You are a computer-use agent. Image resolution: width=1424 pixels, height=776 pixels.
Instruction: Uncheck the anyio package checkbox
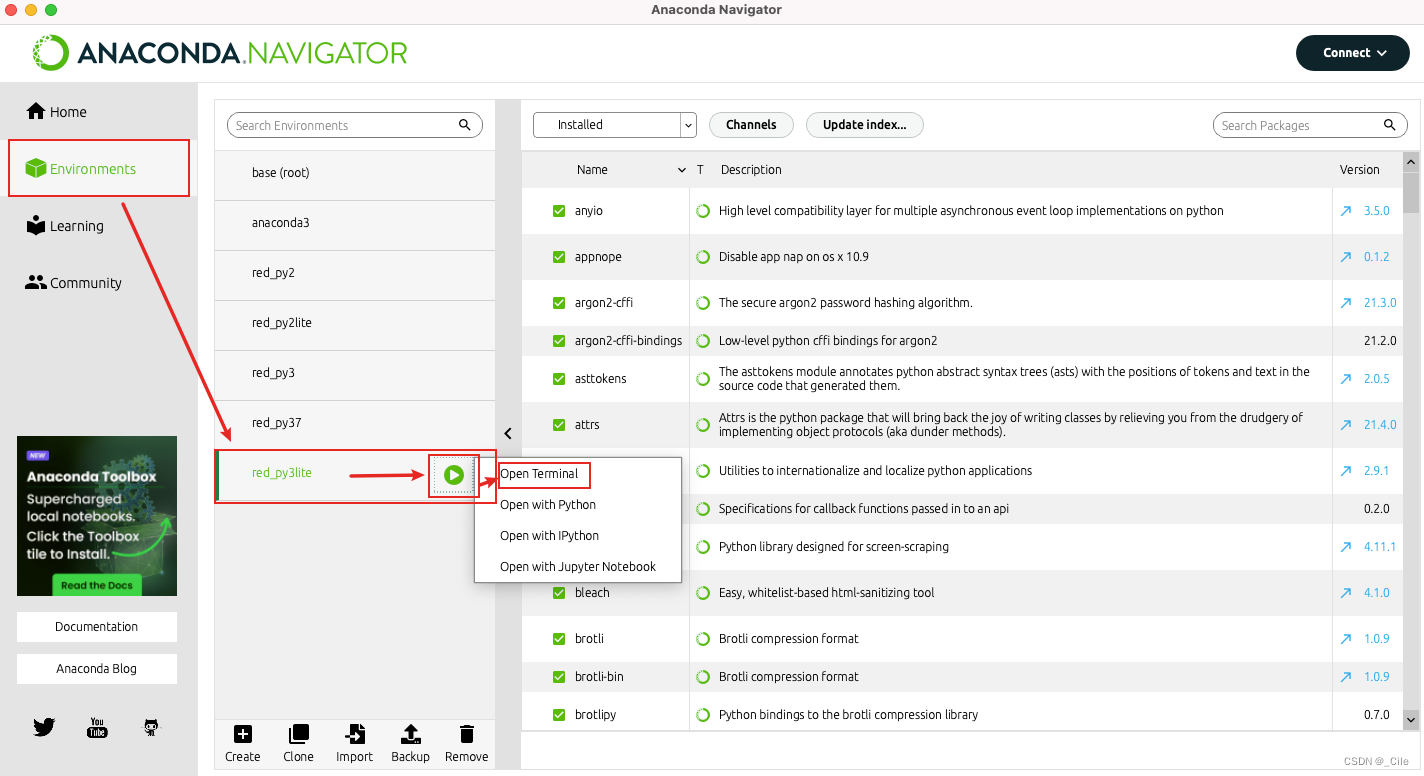(x=559, y=211)
